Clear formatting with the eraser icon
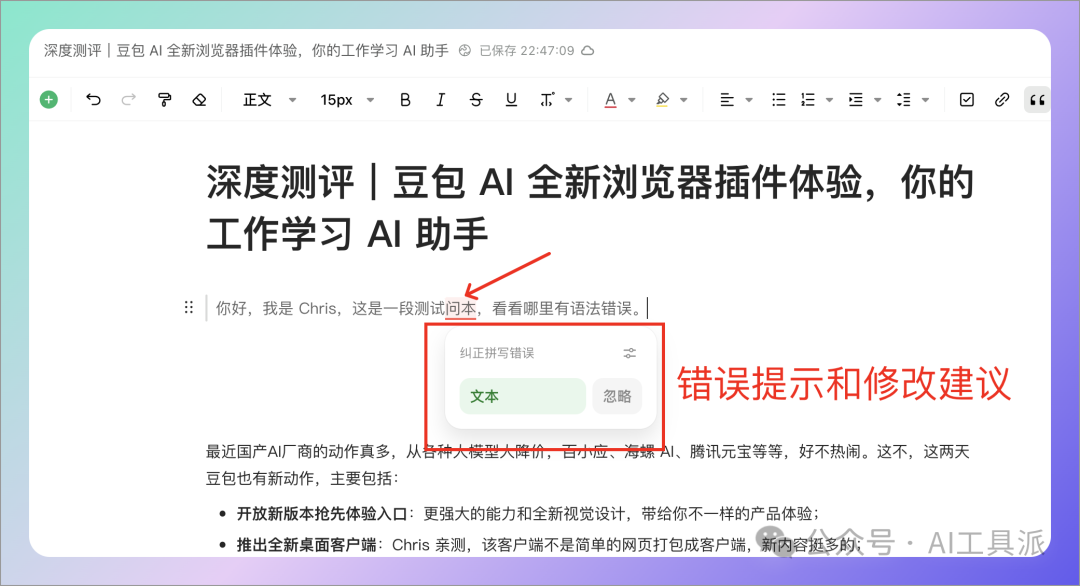 click(199, 100)
